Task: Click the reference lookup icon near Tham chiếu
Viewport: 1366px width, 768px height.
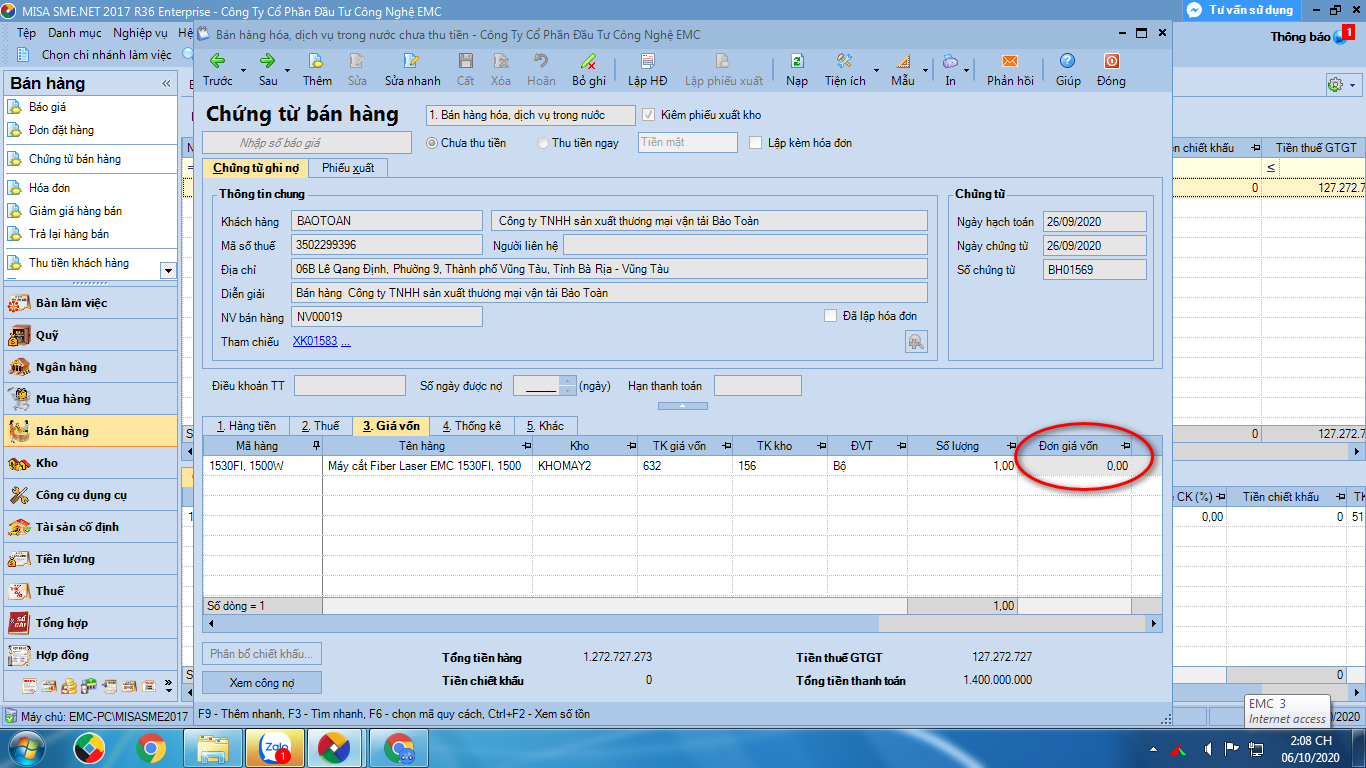Action: tap(915, 342)
